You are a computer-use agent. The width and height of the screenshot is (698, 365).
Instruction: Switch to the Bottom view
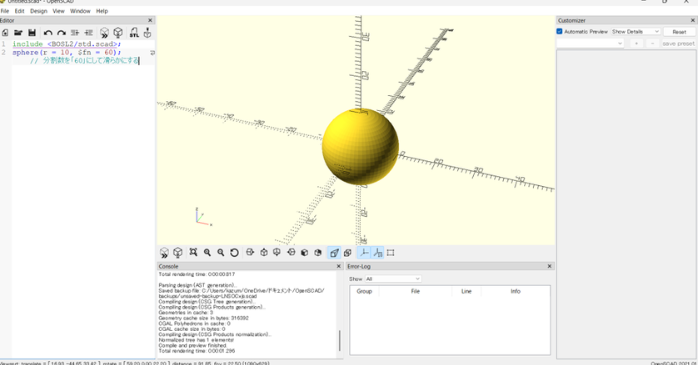277,252
